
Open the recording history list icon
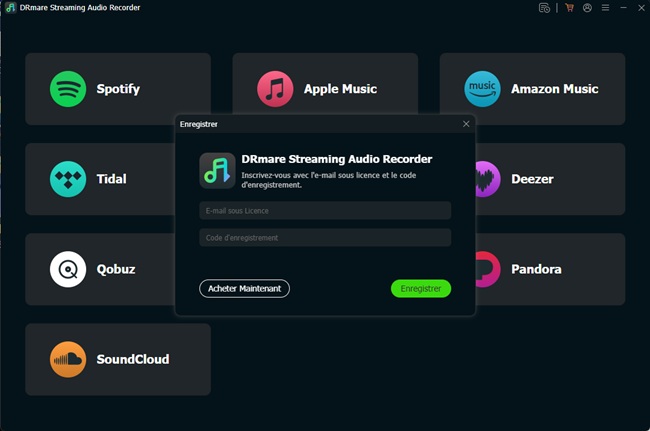pyautogui.click(x=544, y=7)
